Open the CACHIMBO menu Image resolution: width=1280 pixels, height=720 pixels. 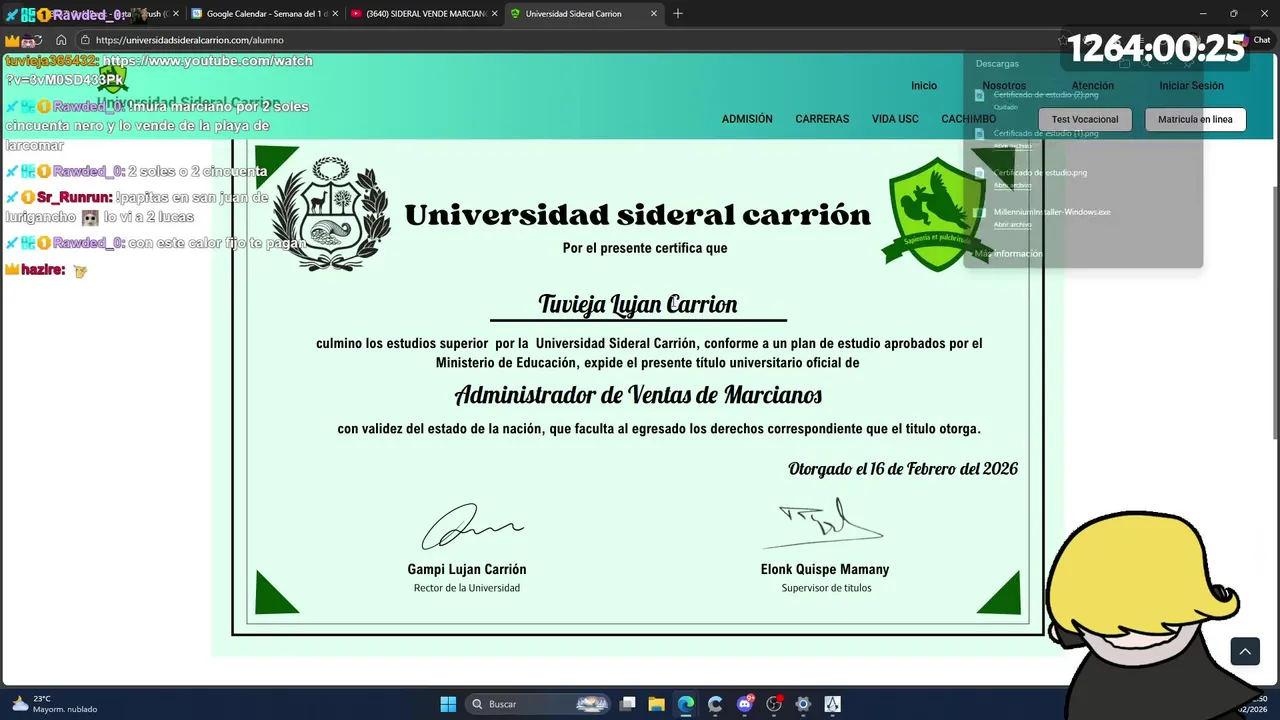click(968, 119)
